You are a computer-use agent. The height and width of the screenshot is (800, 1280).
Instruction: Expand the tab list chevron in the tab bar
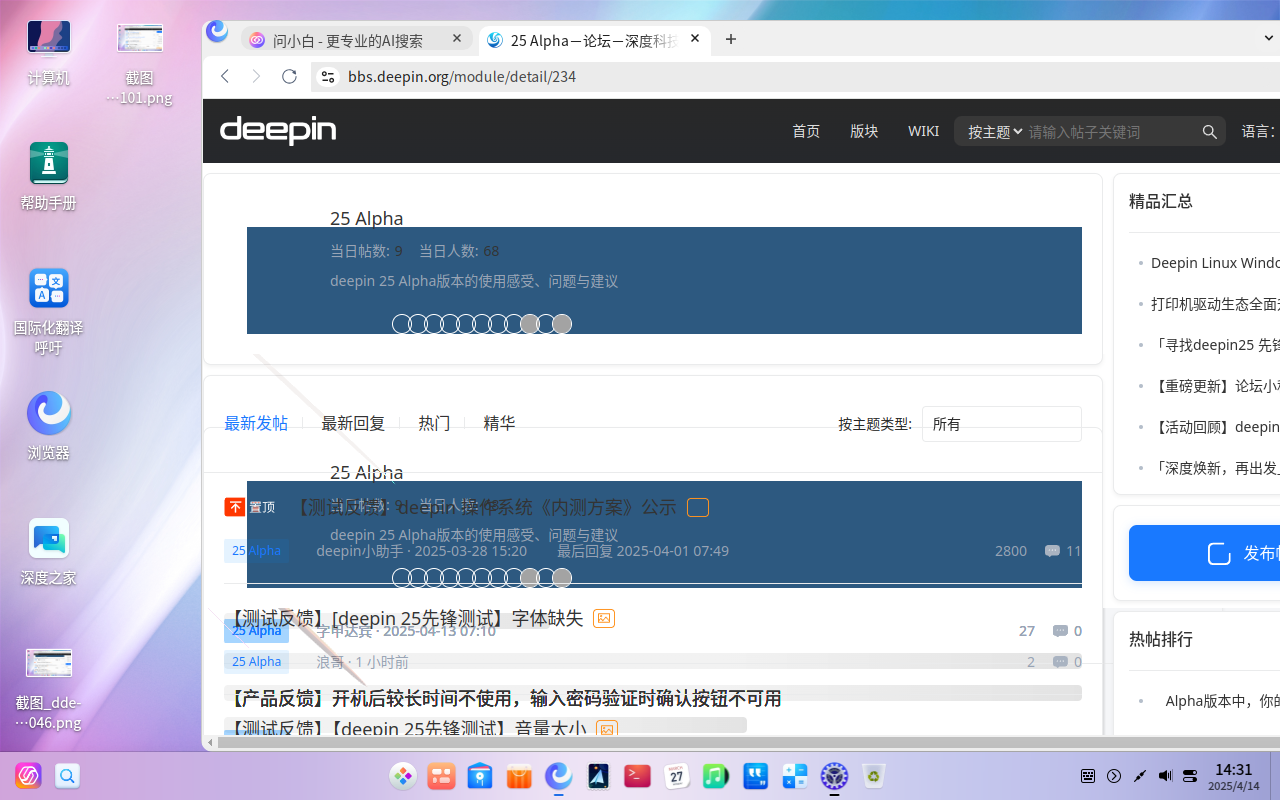[1269, 39]
